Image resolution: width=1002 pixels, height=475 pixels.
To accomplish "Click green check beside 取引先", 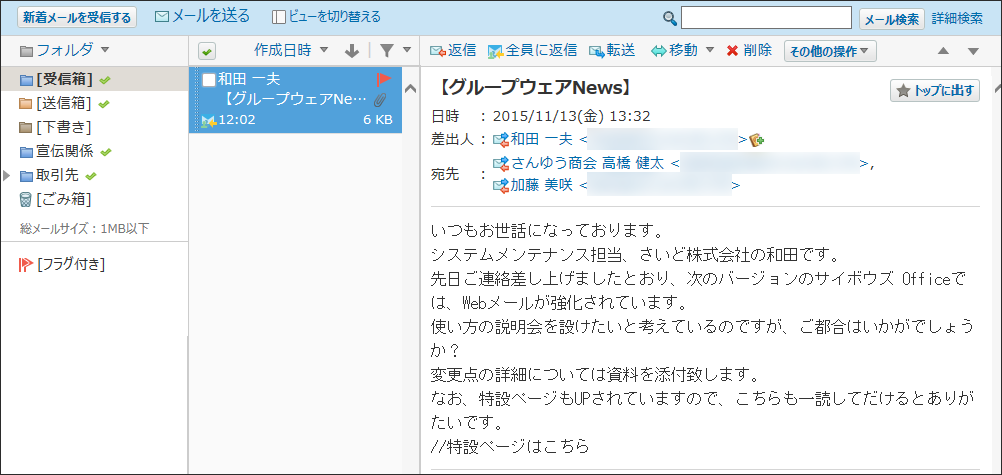I will point(91,176).
